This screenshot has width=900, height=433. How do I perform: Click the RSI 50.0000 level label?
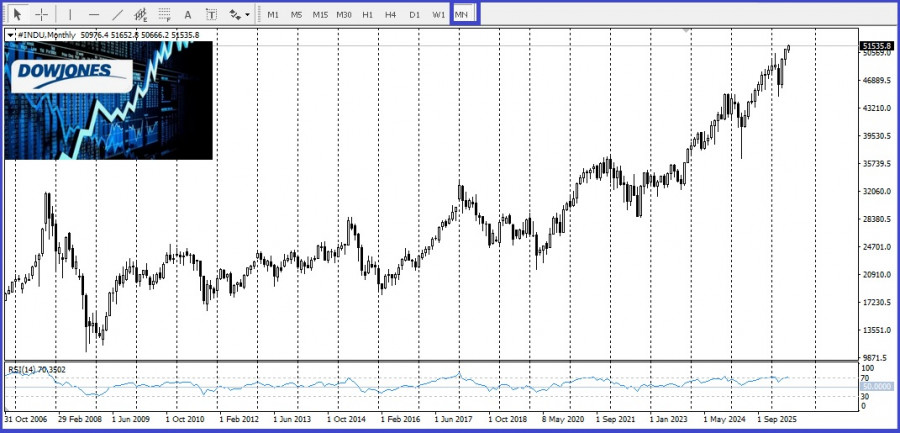pos(877,387)
